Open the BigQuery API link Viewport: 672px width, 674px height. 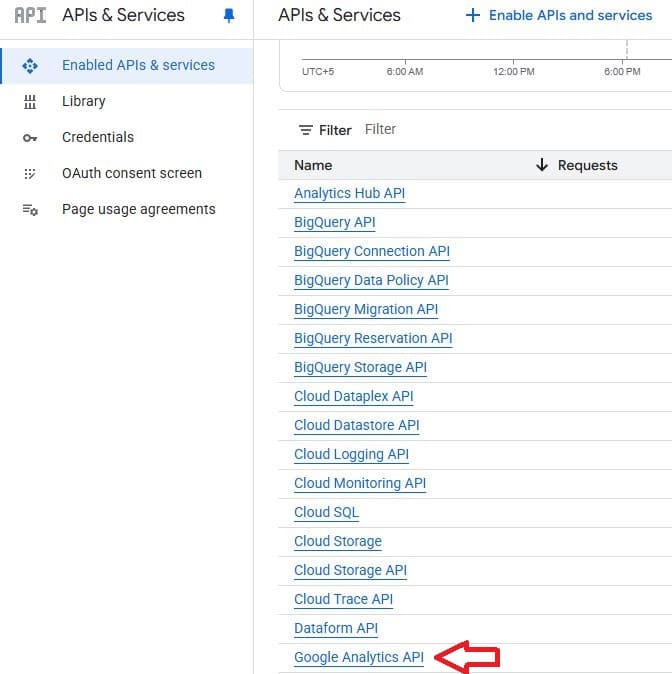[335, 222]
